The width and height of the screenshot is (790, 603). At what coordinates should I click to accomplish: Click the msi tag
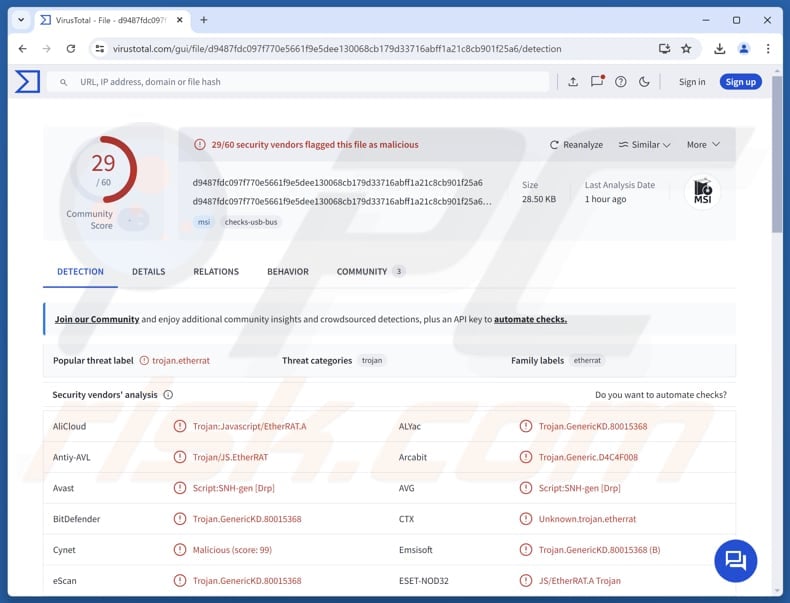pyautogui.click(x=204, y=222)
